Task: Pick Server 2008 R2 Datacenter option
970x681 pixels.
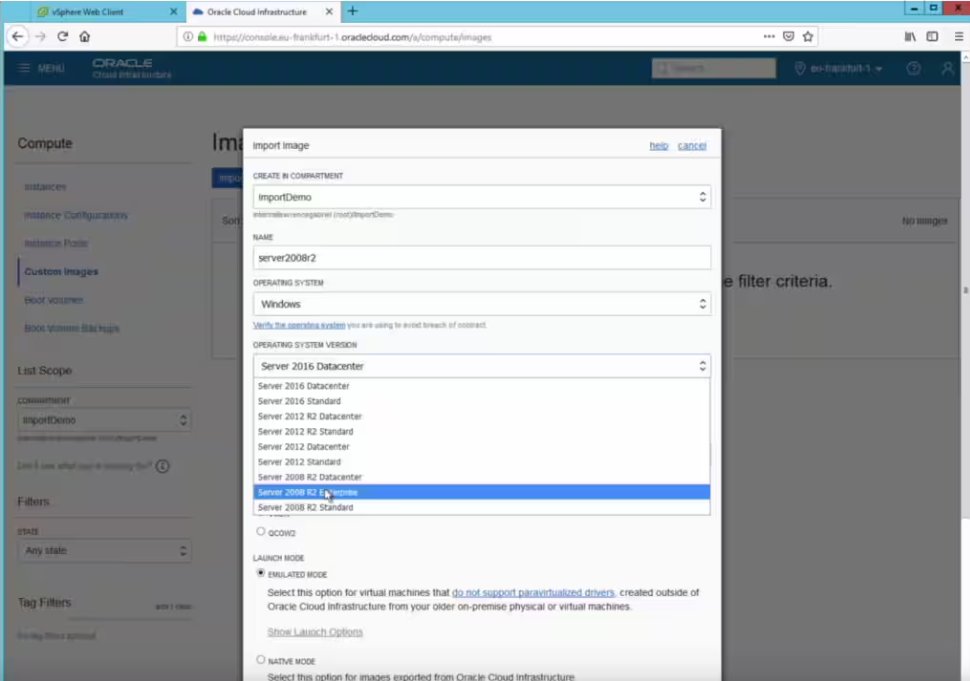Action: [x=481, y=477]
